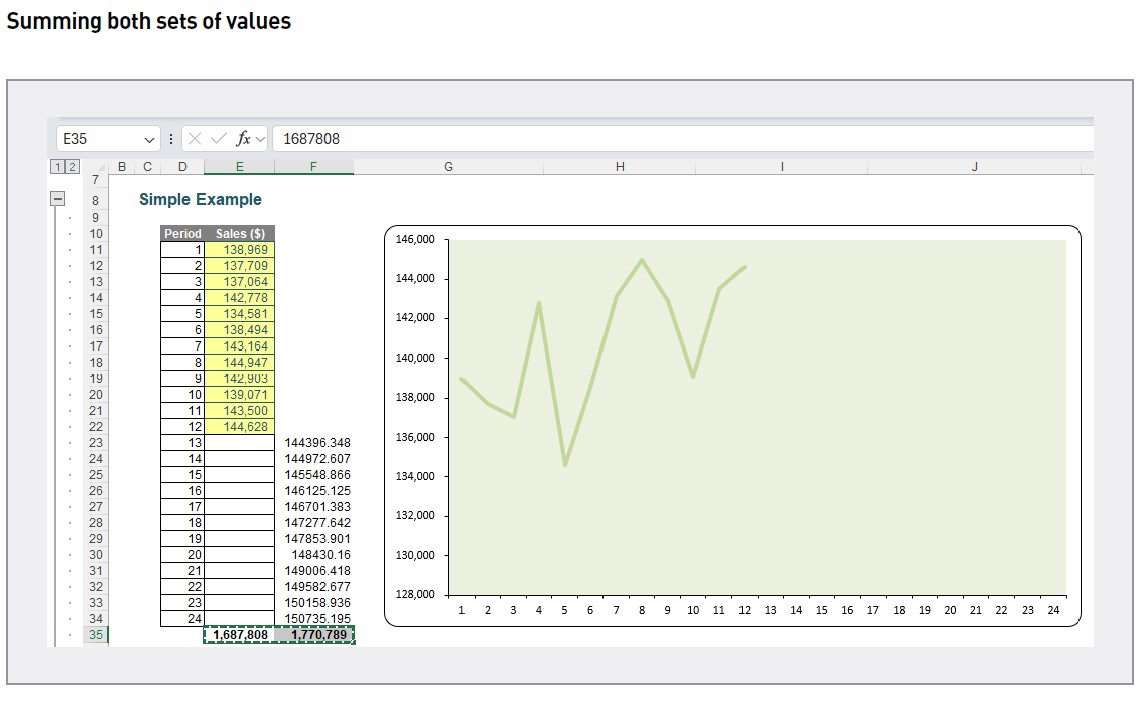Image resolution: width=1137 pixels, height=709 pixels.
Task: Select row 35 header
Action: (94, 635)
